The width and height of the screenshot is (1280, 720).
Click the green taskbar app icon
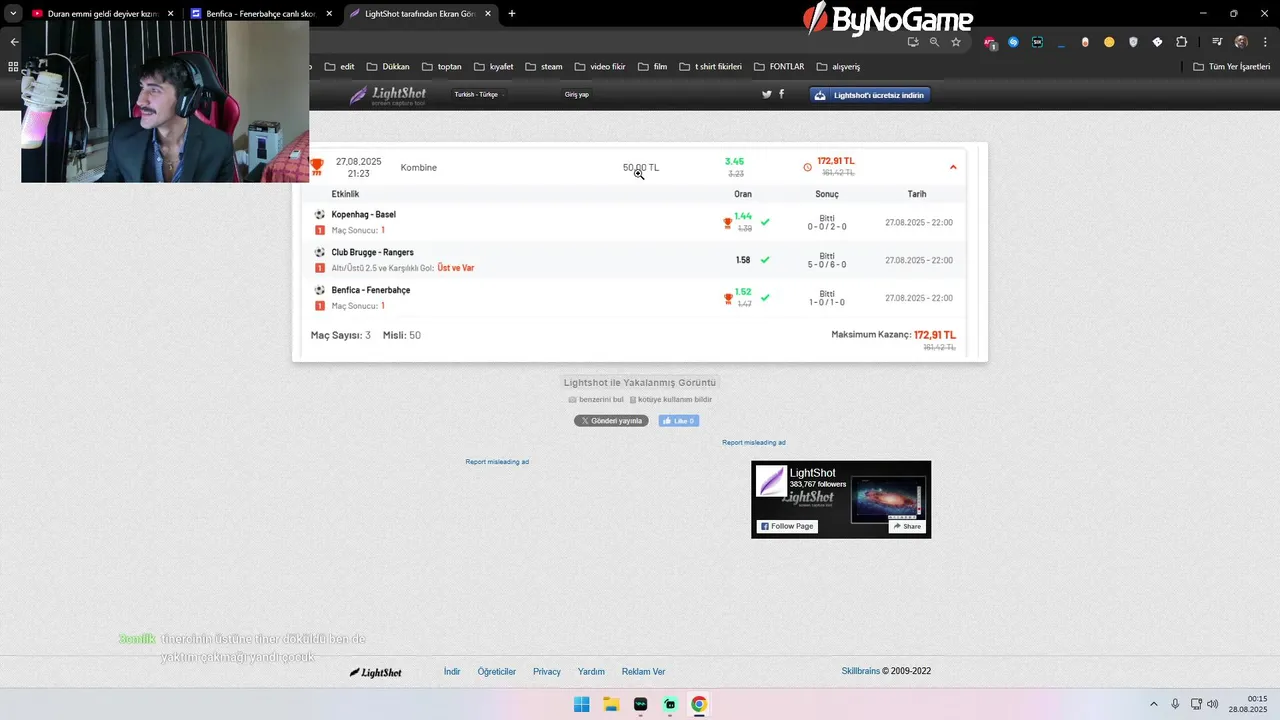click(x=670, y=704)
